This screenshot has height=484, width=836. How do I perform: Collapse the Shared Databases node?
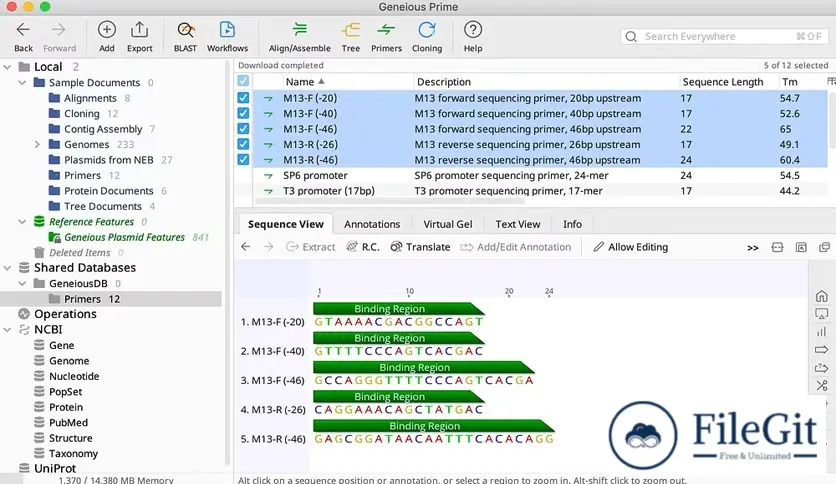[x=7, y=268]
